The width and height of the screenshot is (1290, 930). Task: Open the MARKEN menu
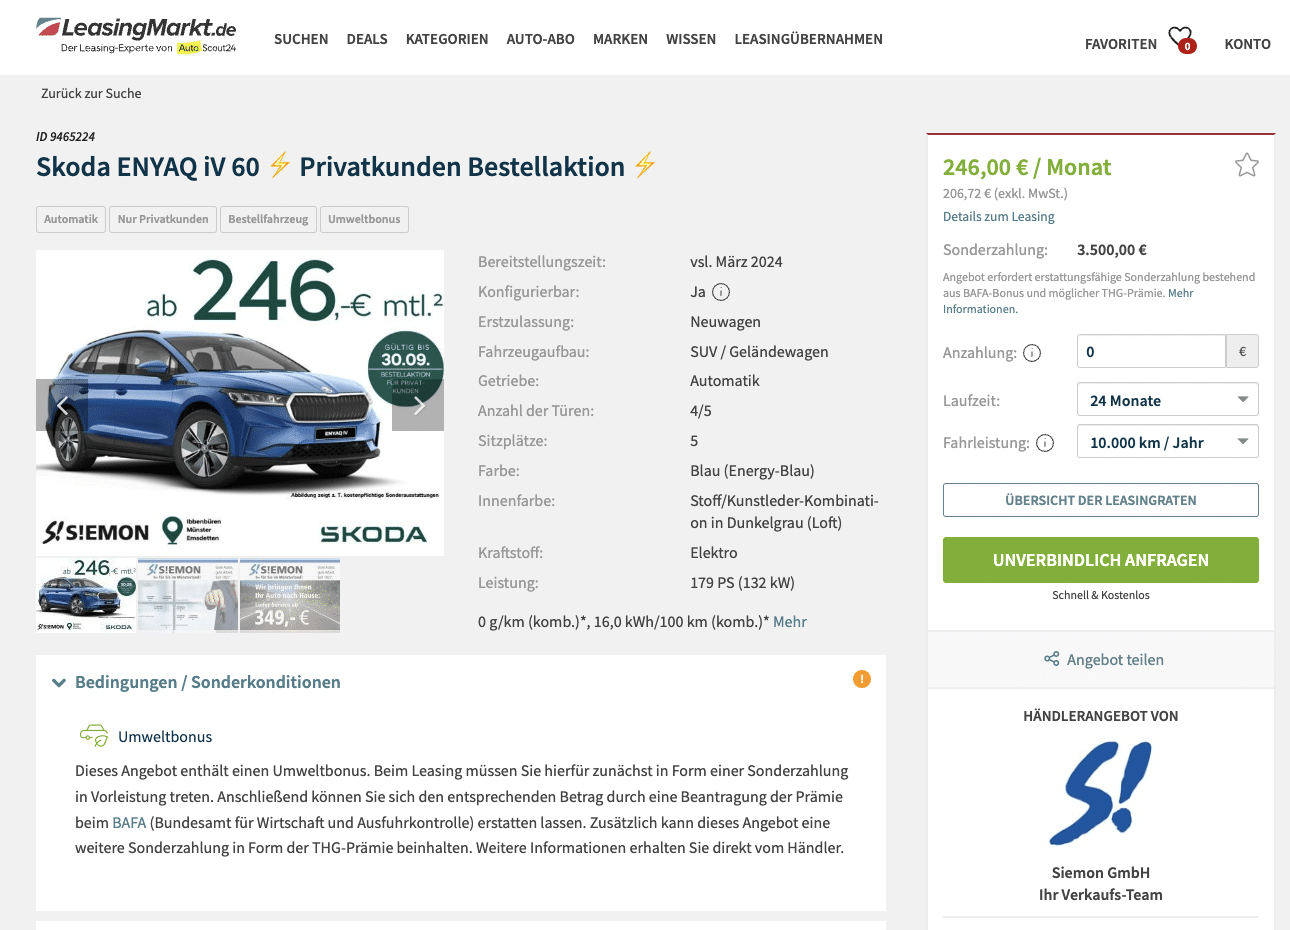(620, 39)
